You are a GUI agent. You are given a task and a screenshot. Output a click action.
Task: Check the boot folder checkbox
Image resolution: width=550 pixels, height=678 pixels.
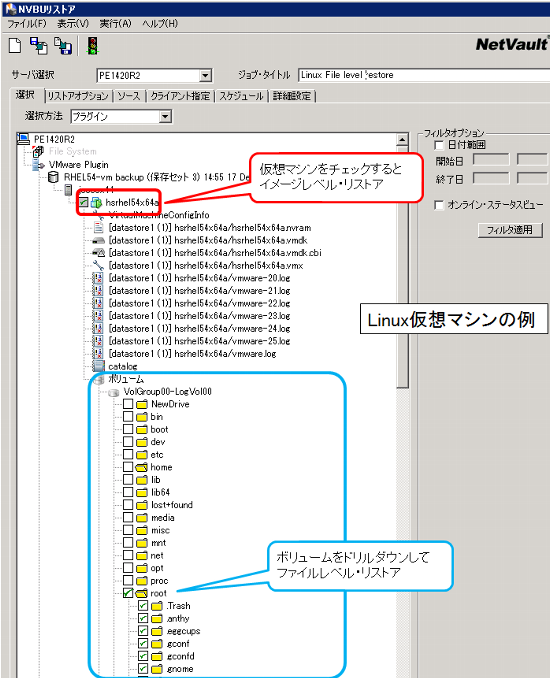coord(128,429)
